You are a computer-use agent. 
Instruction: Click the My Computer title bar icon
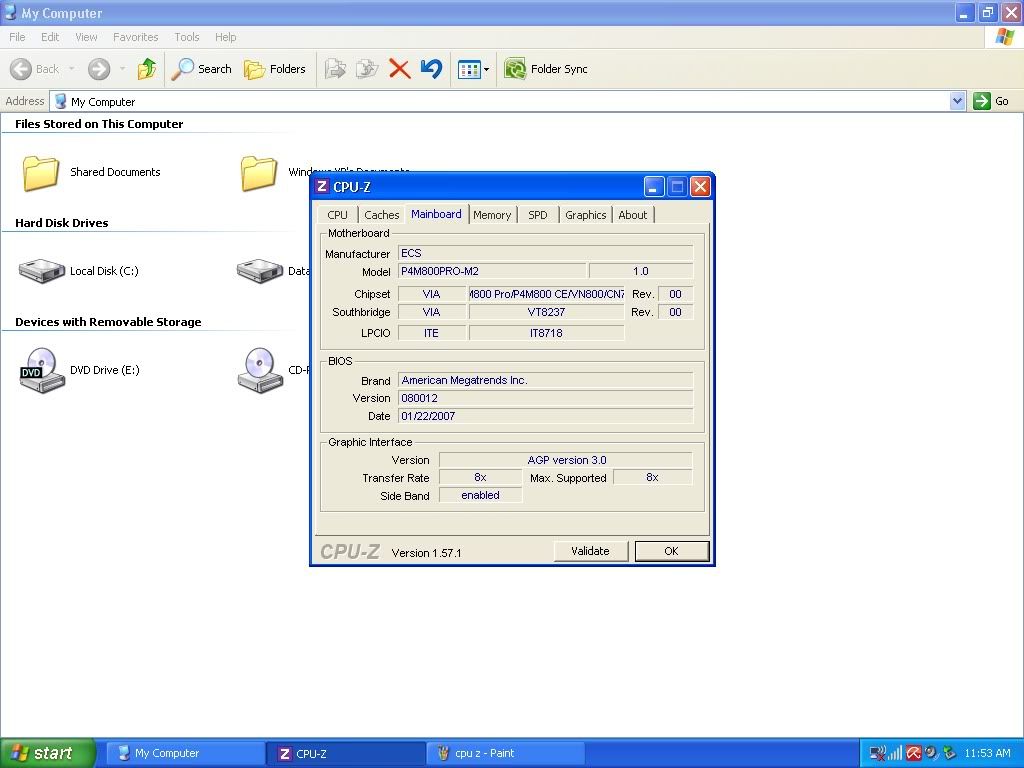pyautogui.click(x=10, y=12)
